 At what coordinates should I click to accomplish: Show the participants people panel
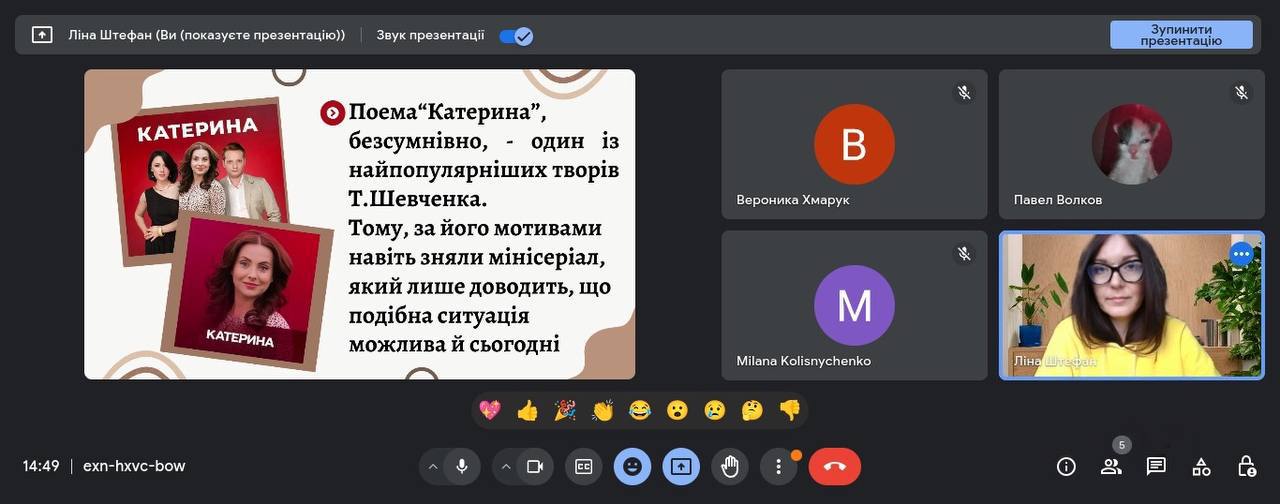point(1111,466)
